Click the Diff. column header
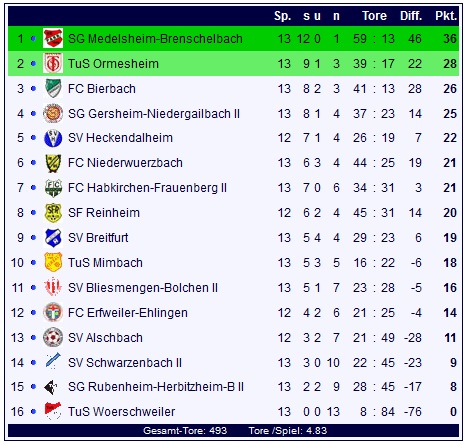Viewport: 469px width, 444px height. coord(411,16)
